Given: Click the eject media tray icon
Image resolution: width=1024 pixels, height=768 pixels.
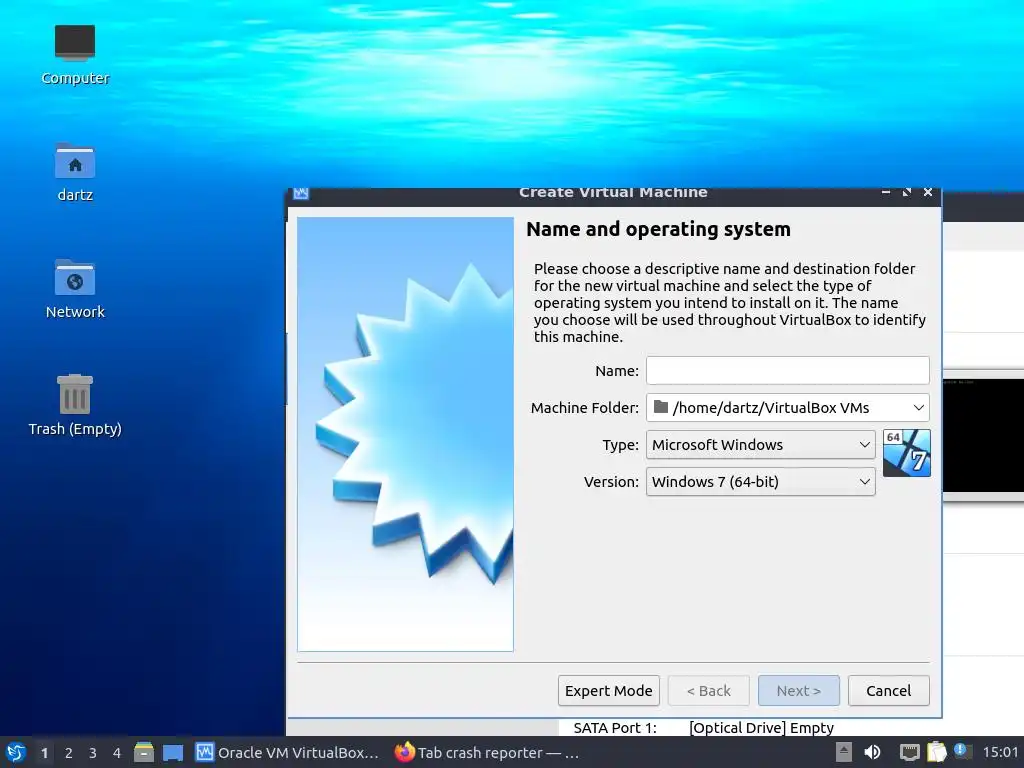Looking at the screenshot, I should (x=844, y=752).
